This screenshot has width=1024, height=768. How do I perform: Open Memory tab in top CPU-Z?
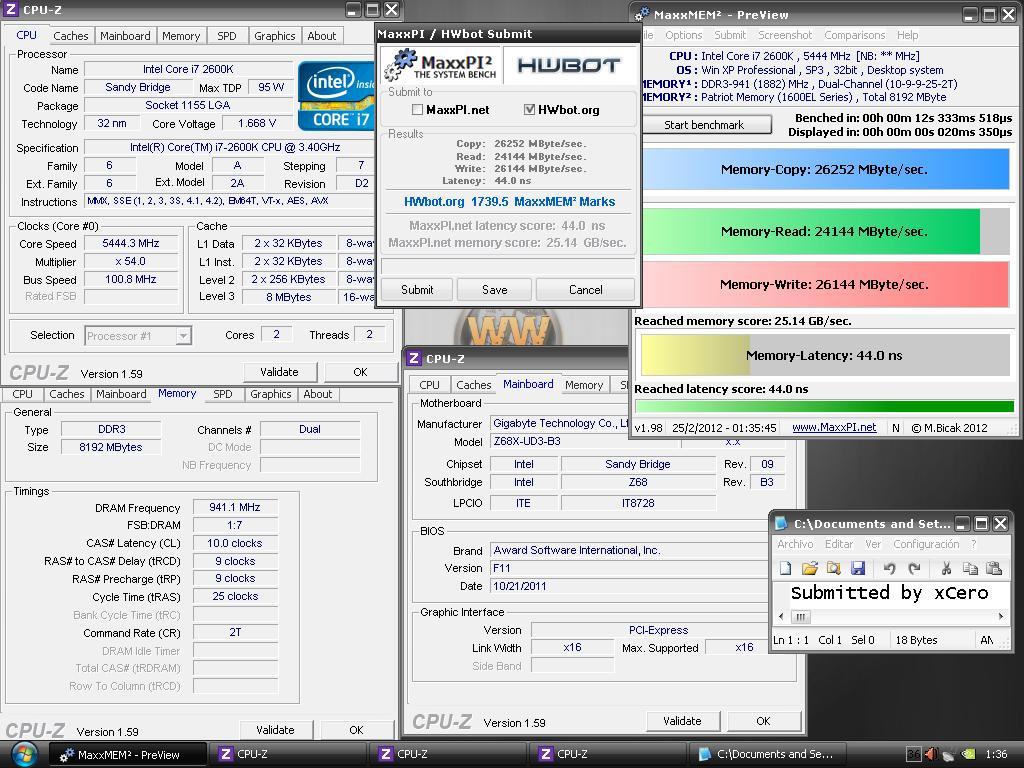point(181,36)
